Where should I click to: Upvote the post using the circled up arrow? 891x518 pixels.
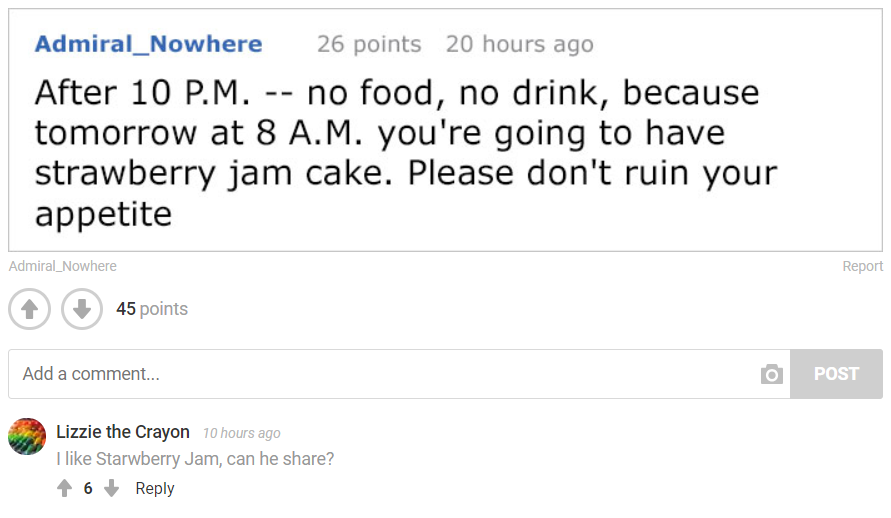(x=30, y=309)
